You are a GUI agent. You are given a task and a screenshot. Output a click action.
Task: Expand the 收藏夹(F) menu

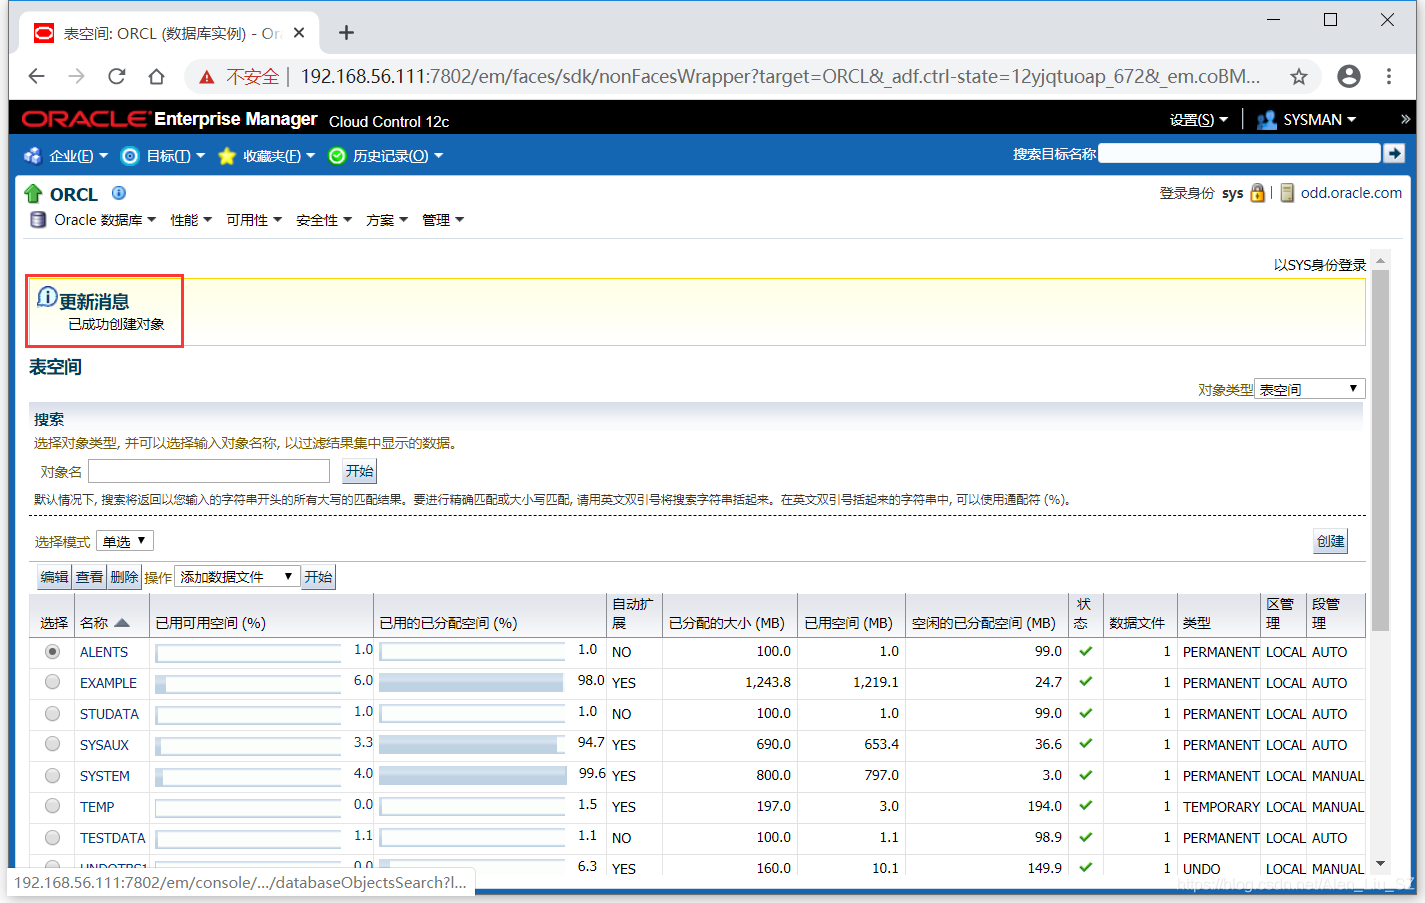[279, 156]
